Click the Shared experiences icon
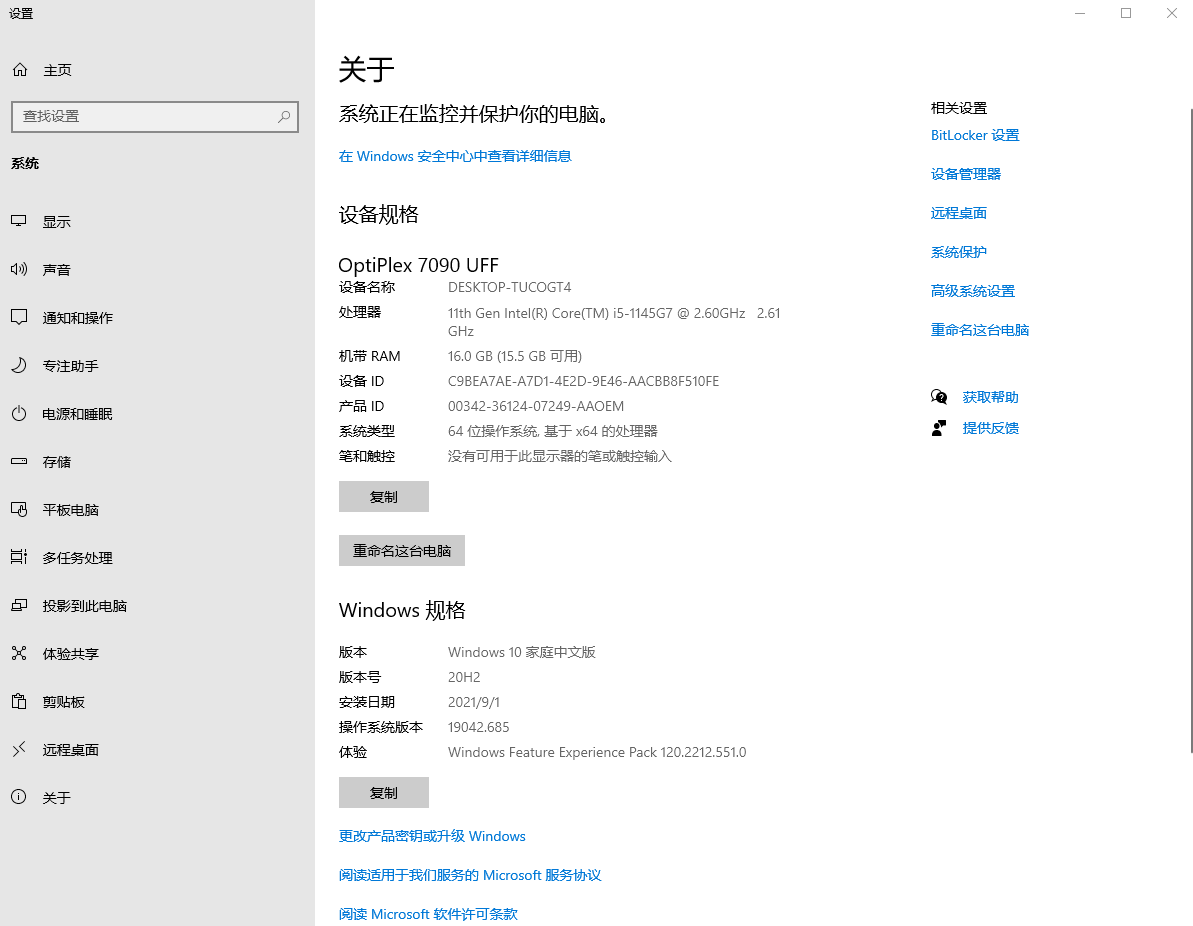This screenshot has height=926, width=1193. [19, 653]
